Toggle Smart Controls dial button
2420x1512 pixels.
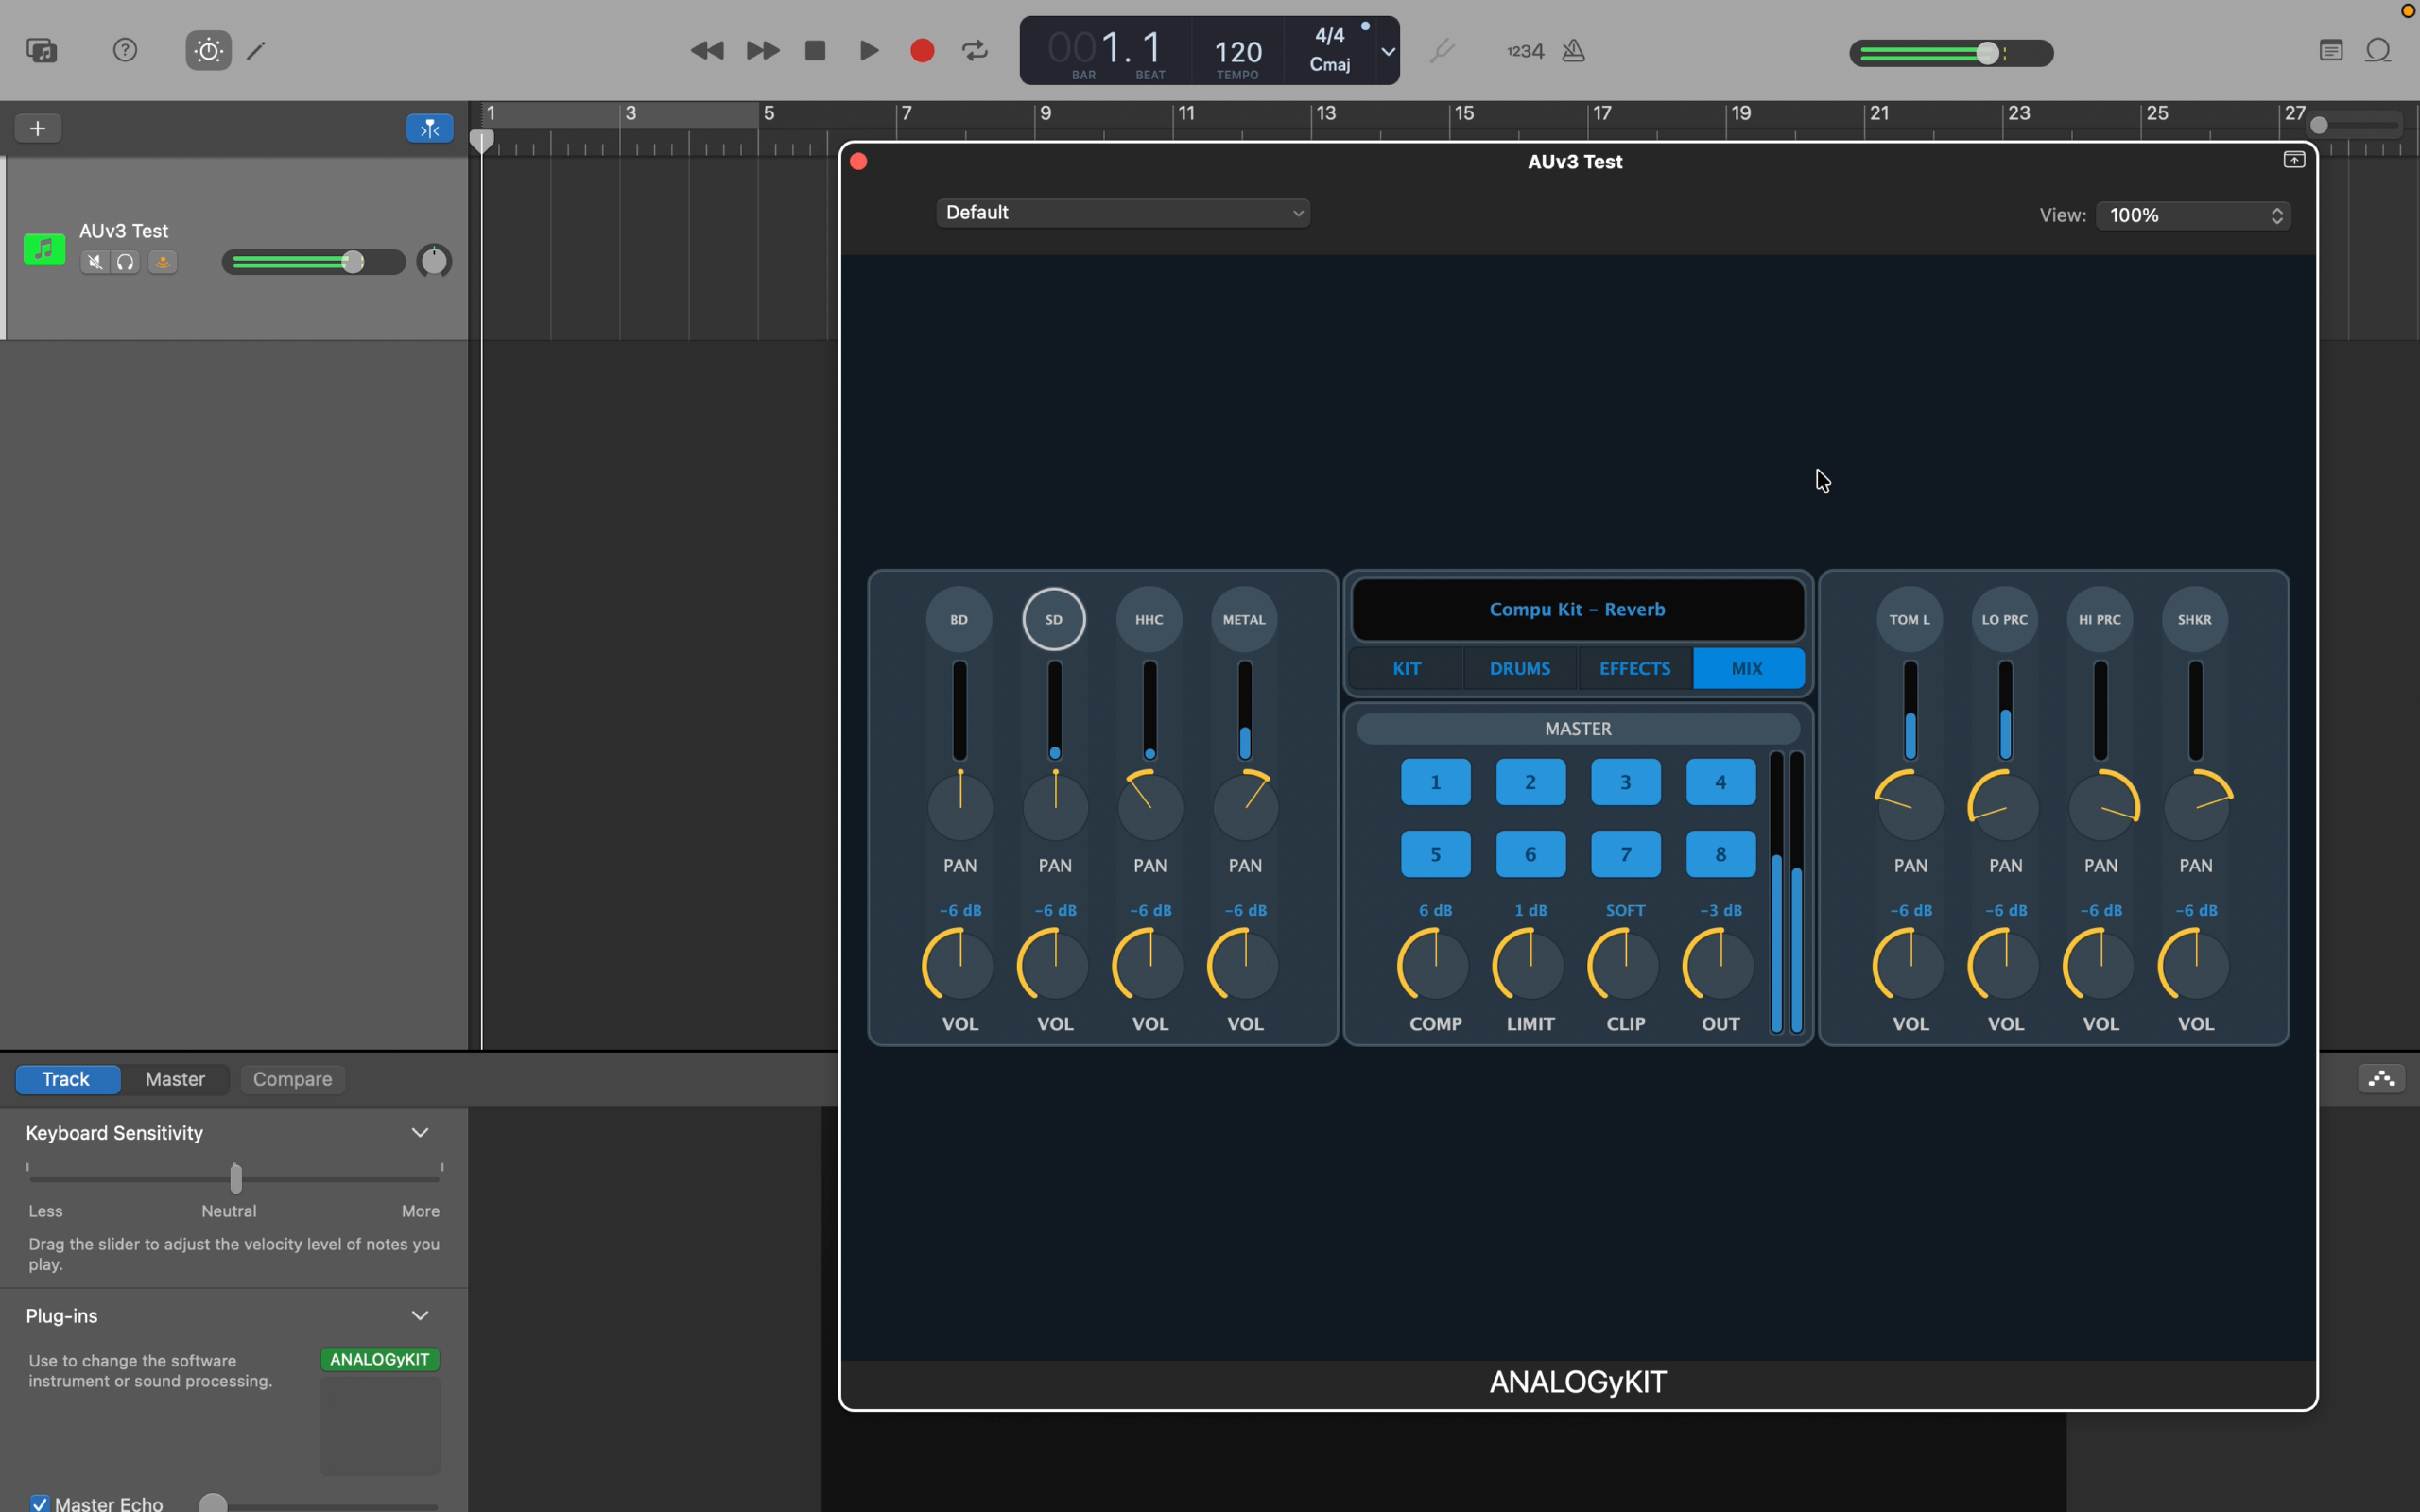pos(208,50)
